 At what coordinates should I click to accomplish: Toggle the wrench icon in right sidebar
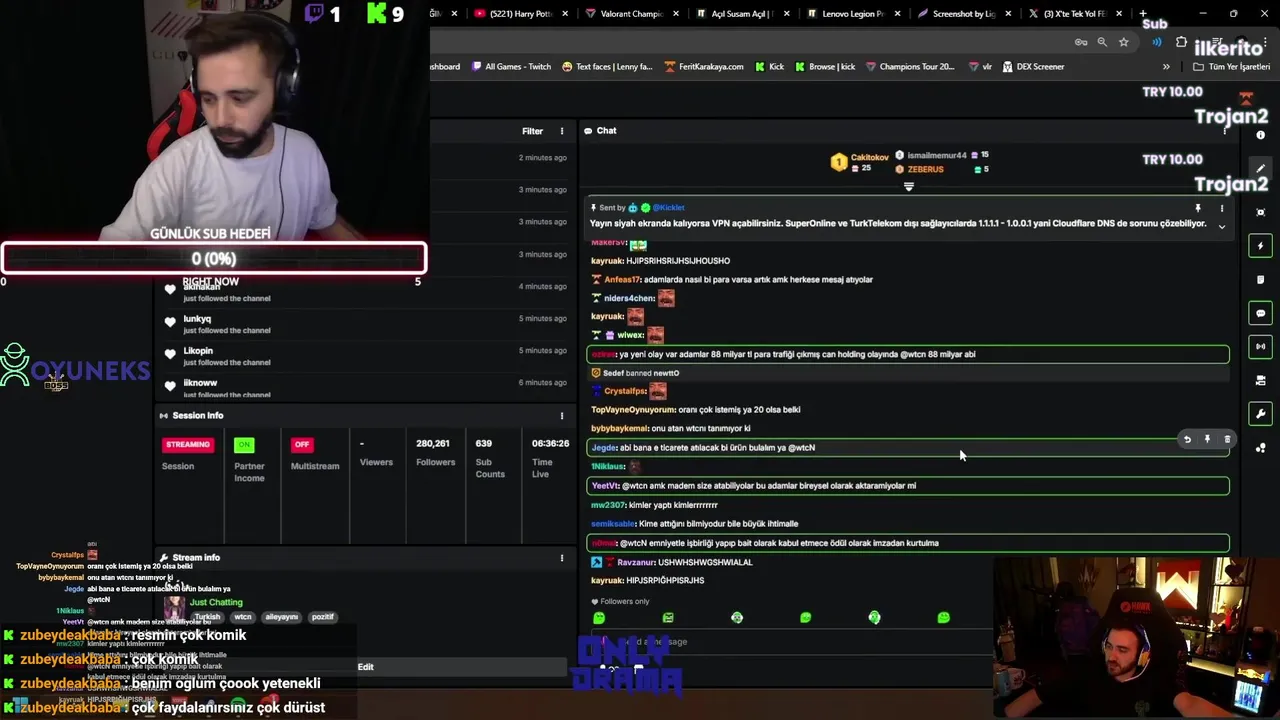[1260, 414]
